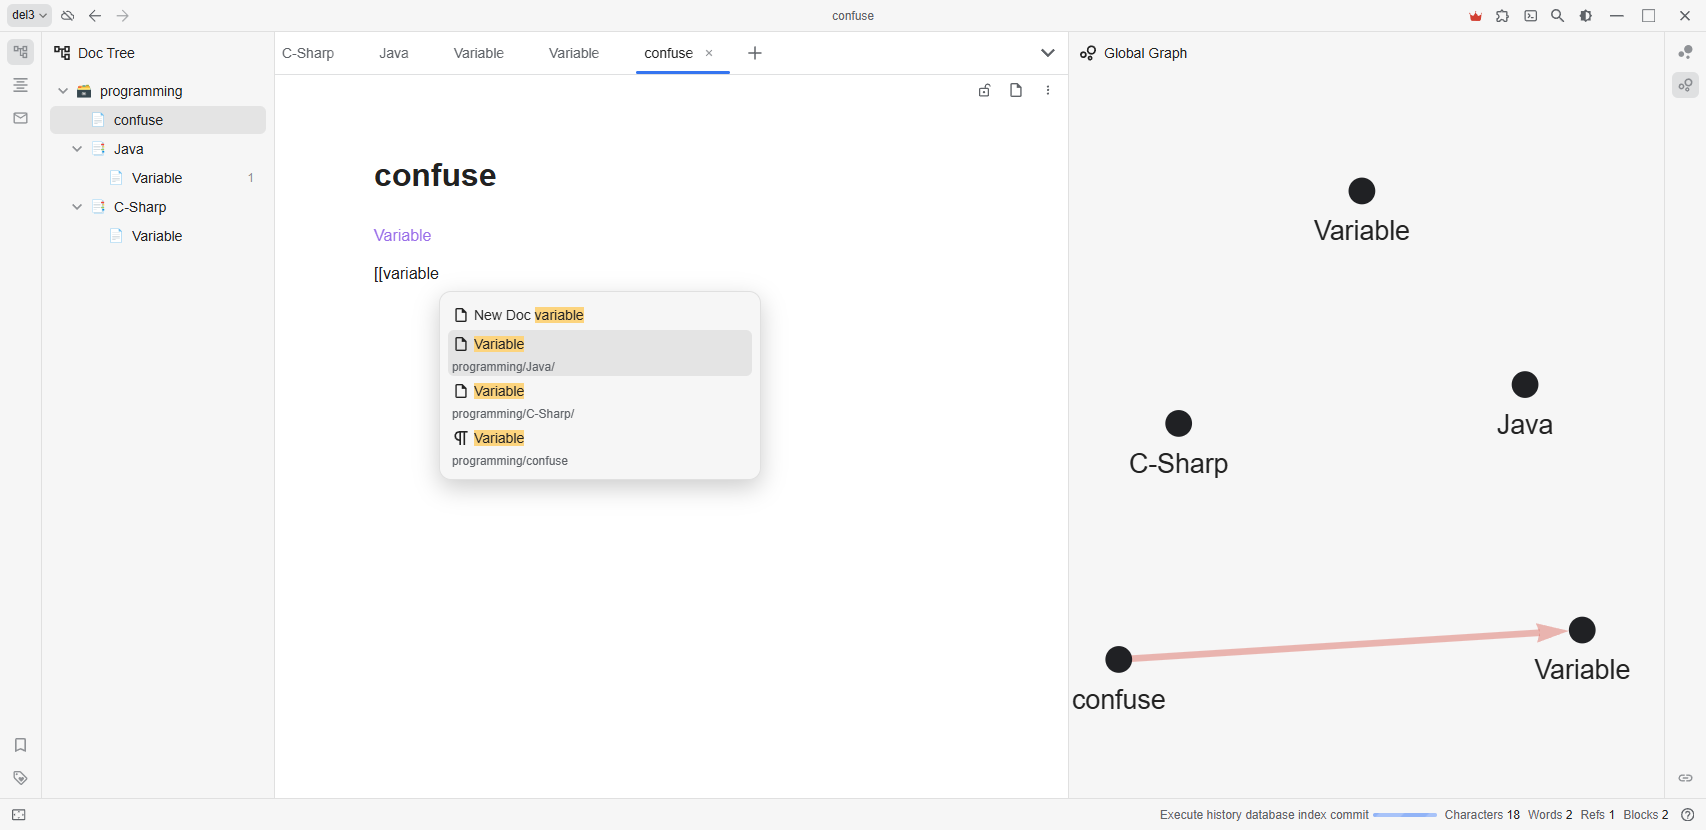The height and width of the screenshot is (830, 1706).
Task: Toggle dock visibility in the status bar
Action: click(19, 815)
